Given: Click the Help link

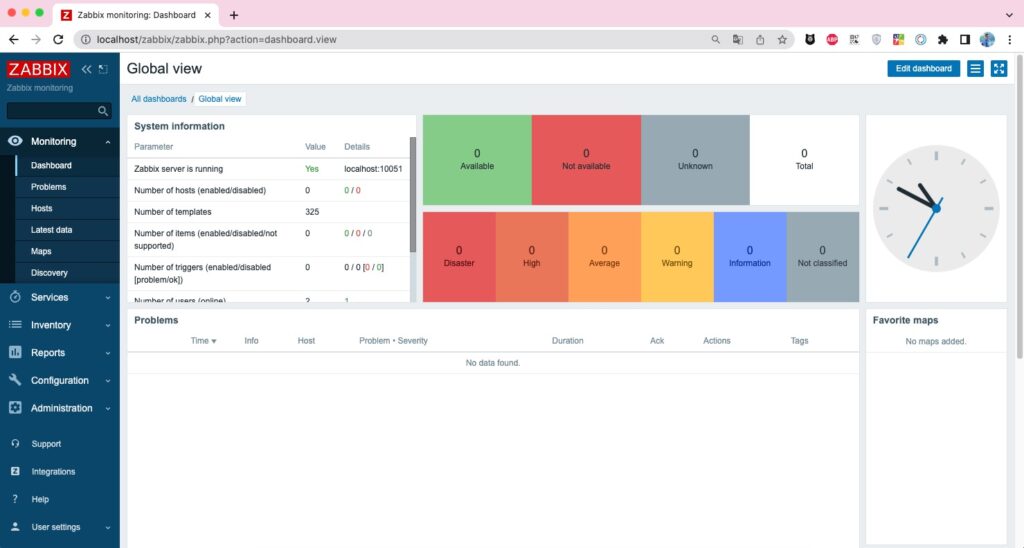Looking at the screenshot, I should tap(40, 500).
